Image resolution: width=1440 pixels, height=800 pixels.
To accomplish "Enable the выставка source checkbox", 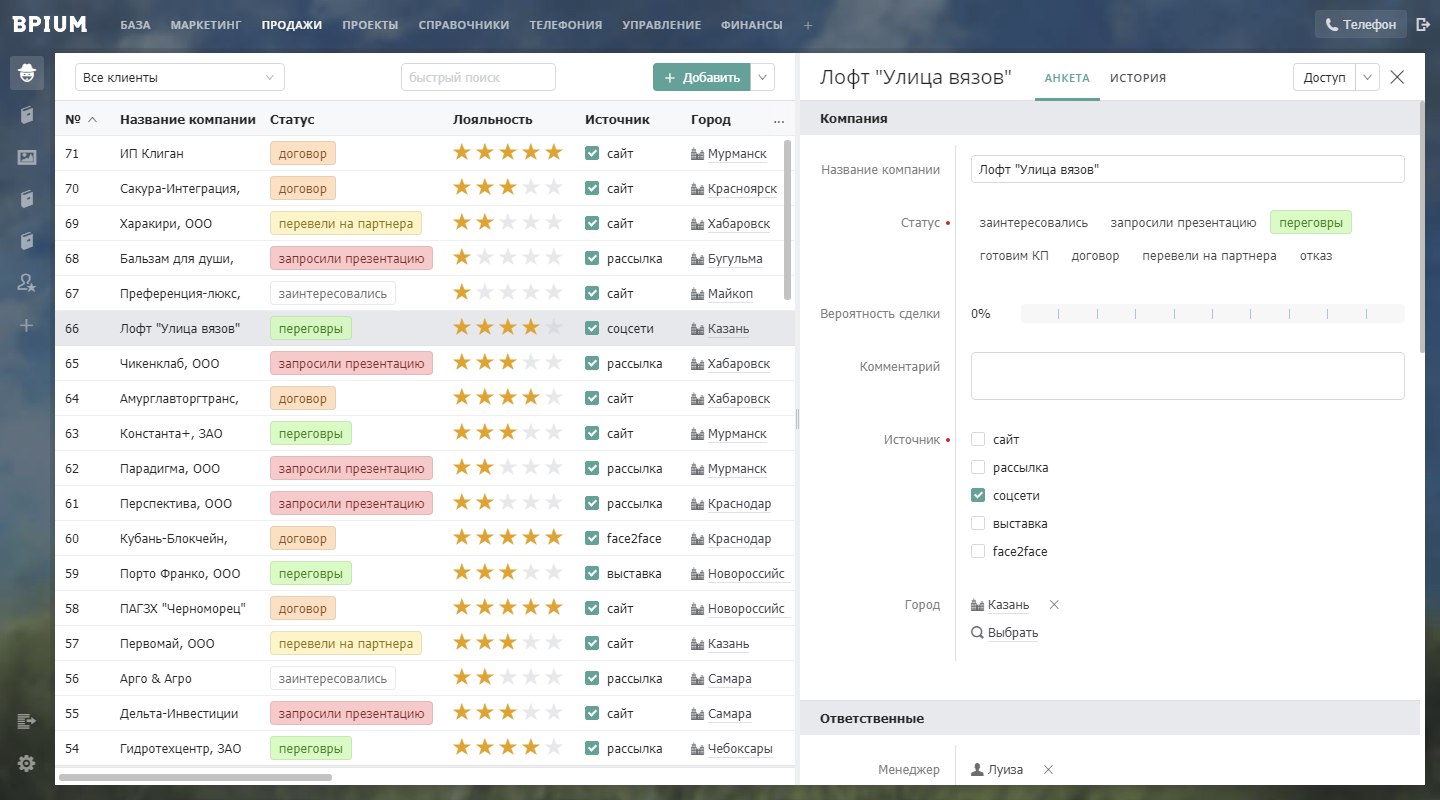I will 978,523.
